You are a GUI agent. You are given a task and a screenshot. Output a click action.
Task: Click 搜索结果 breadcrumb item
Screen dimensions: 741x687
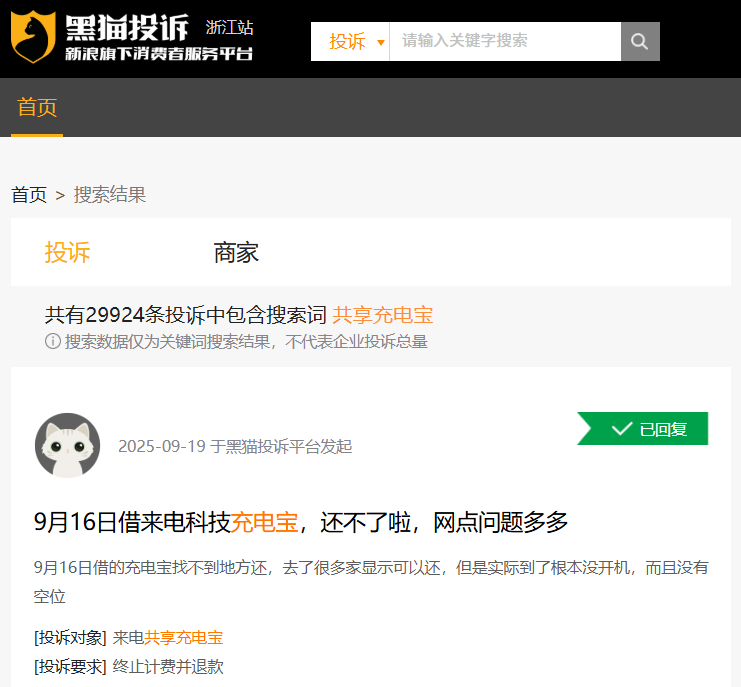point(110,195)
